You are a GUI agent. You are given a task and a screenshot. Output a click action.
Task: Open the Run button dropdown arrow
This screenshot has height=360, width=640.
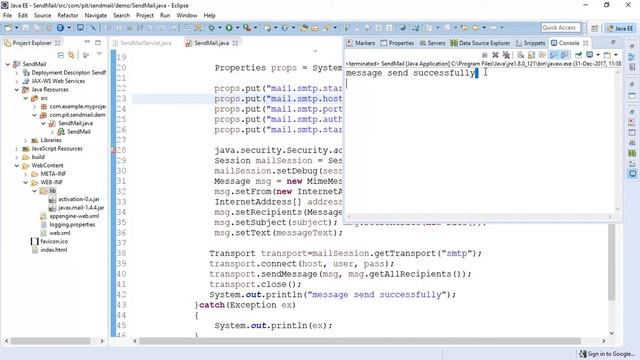[238, 28]
